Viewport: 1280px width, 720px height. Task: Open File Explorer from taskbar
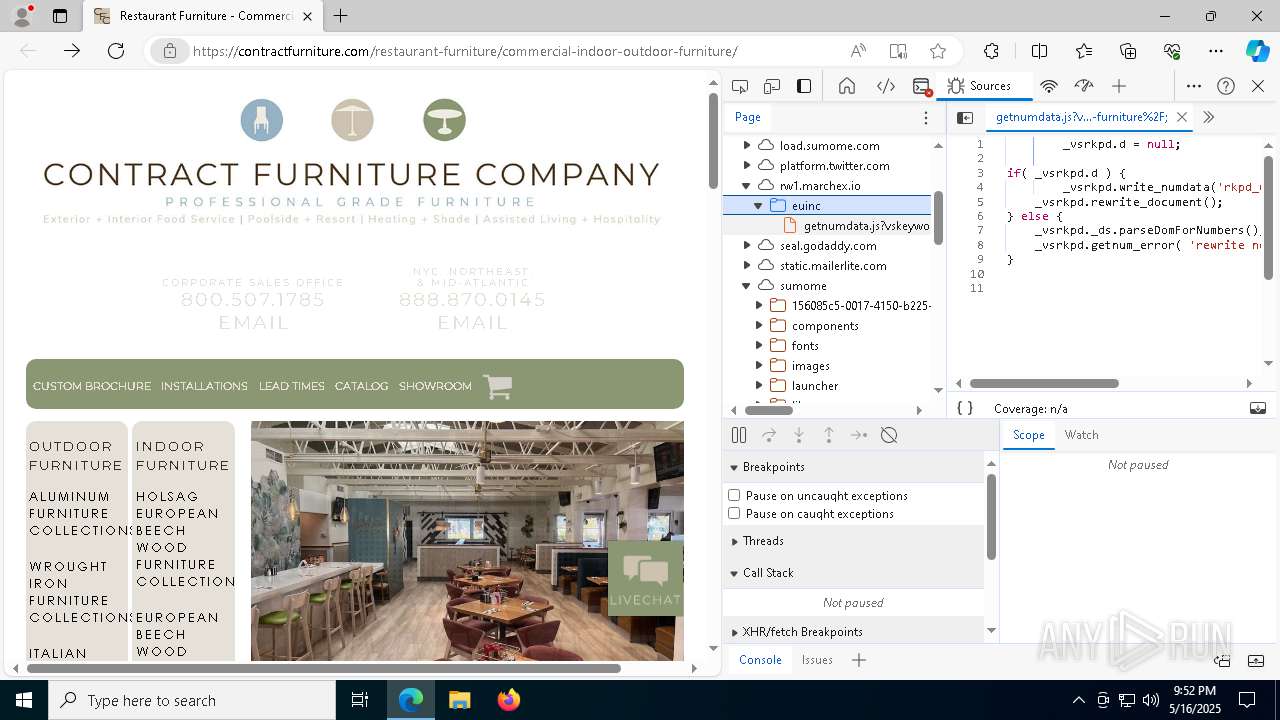pyautogui.click(x=459, y=700)
